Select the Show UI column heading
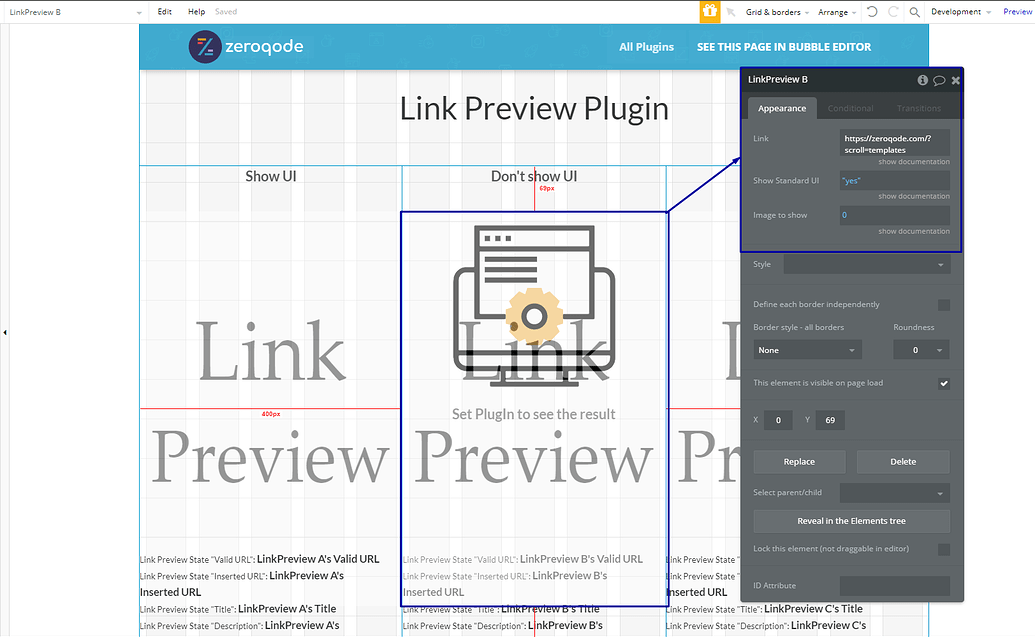Viewport: 1035px width, 637px height. tap(271, 176)
